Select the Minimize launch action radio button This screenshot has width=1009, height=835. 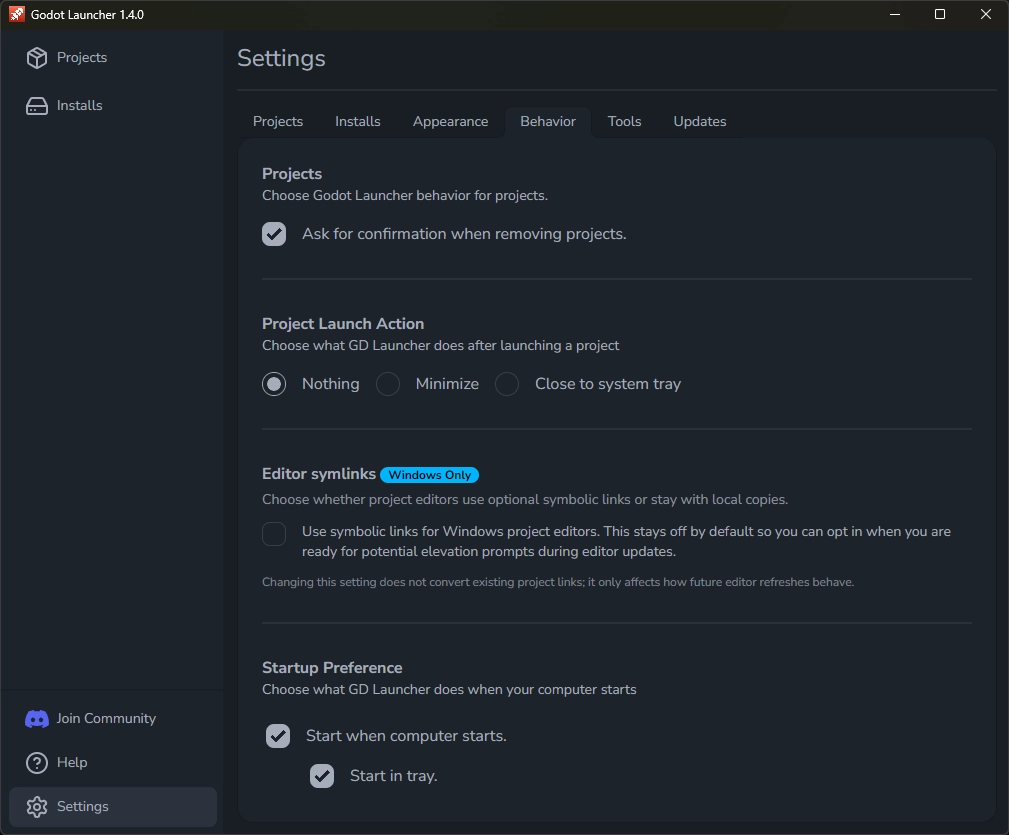(x=388, y=384)
